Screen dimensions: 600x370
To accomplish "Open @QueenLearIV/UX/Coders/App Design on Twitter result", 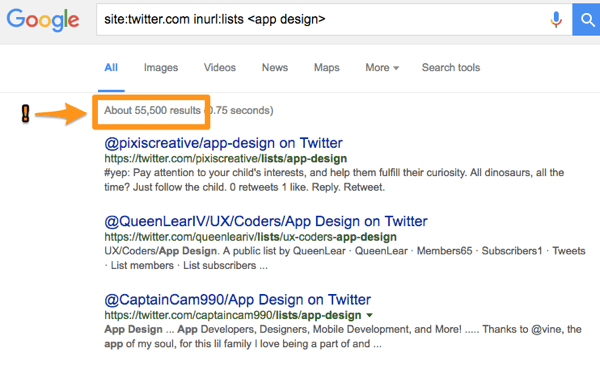I will [x=266, y=221].
